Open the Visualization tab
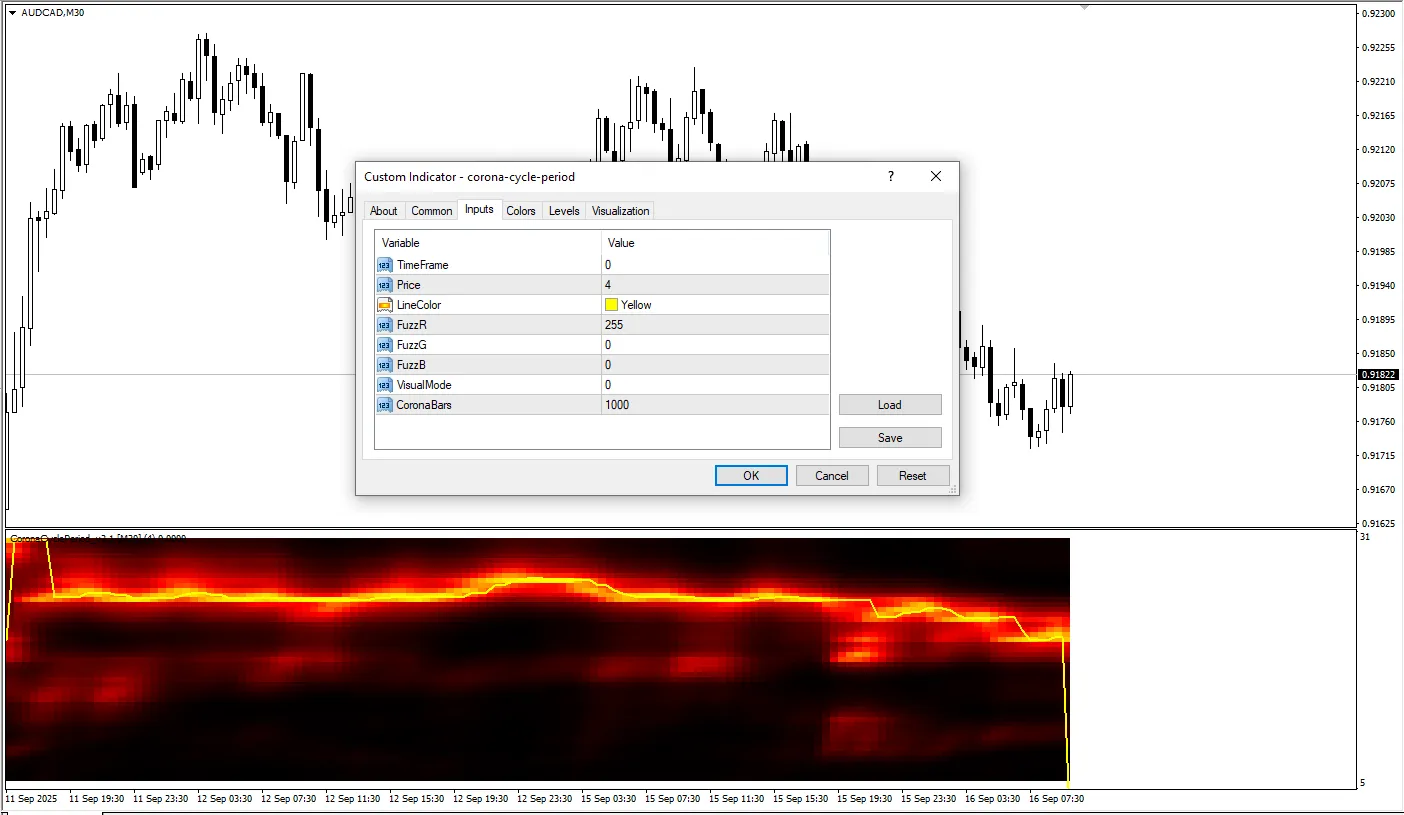 620,211
